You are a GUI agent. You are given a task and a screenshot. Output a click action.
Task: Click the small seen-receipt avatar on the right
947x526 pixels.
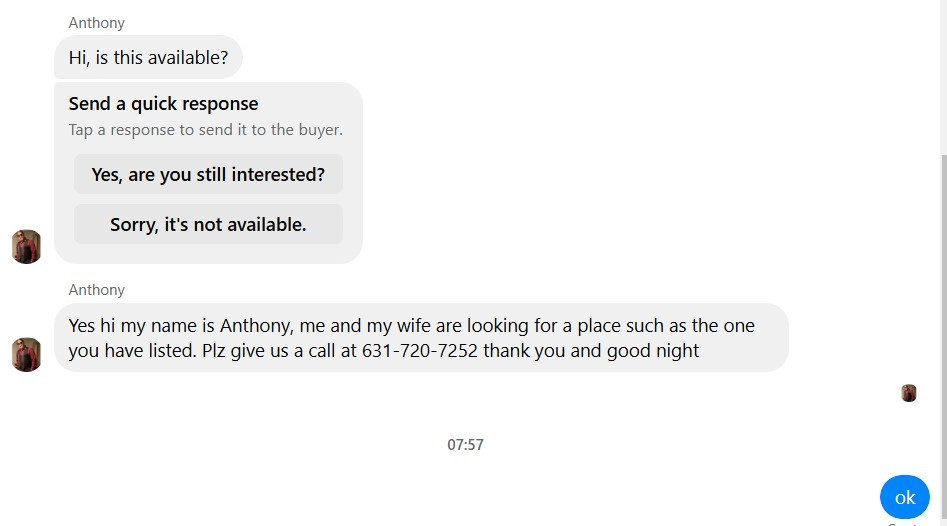click(x=908, y=393)
